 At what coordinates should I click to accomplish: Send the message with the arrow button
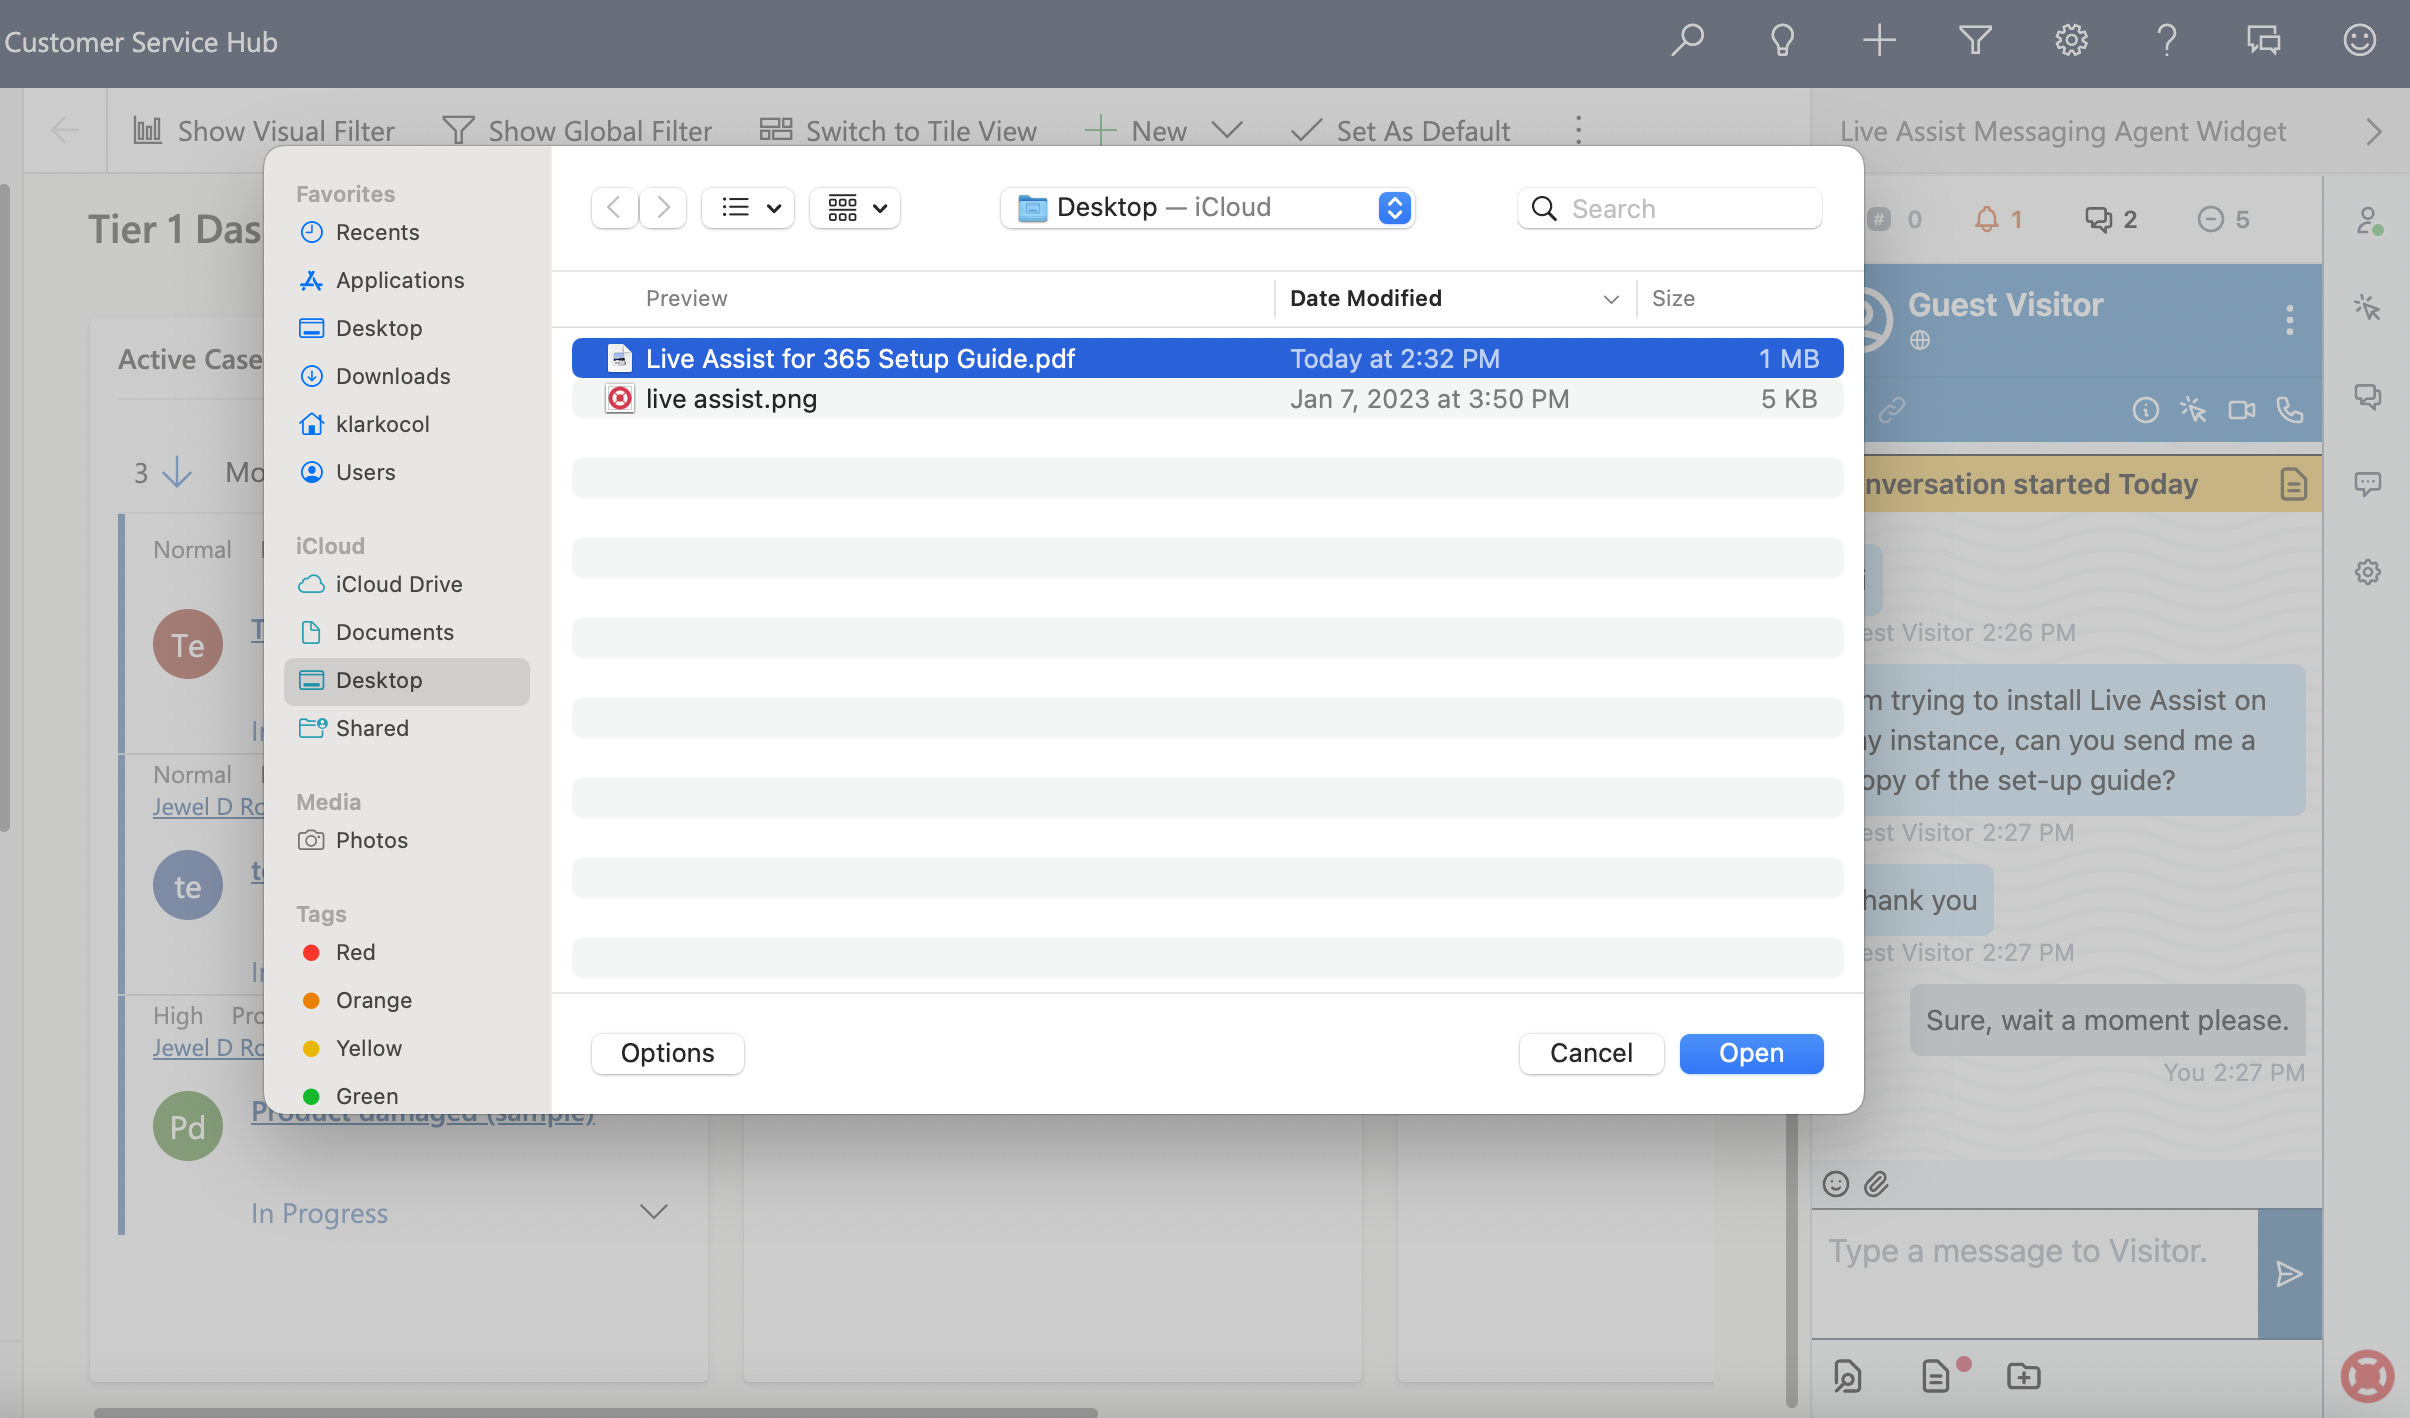tap(2289, 1273)
